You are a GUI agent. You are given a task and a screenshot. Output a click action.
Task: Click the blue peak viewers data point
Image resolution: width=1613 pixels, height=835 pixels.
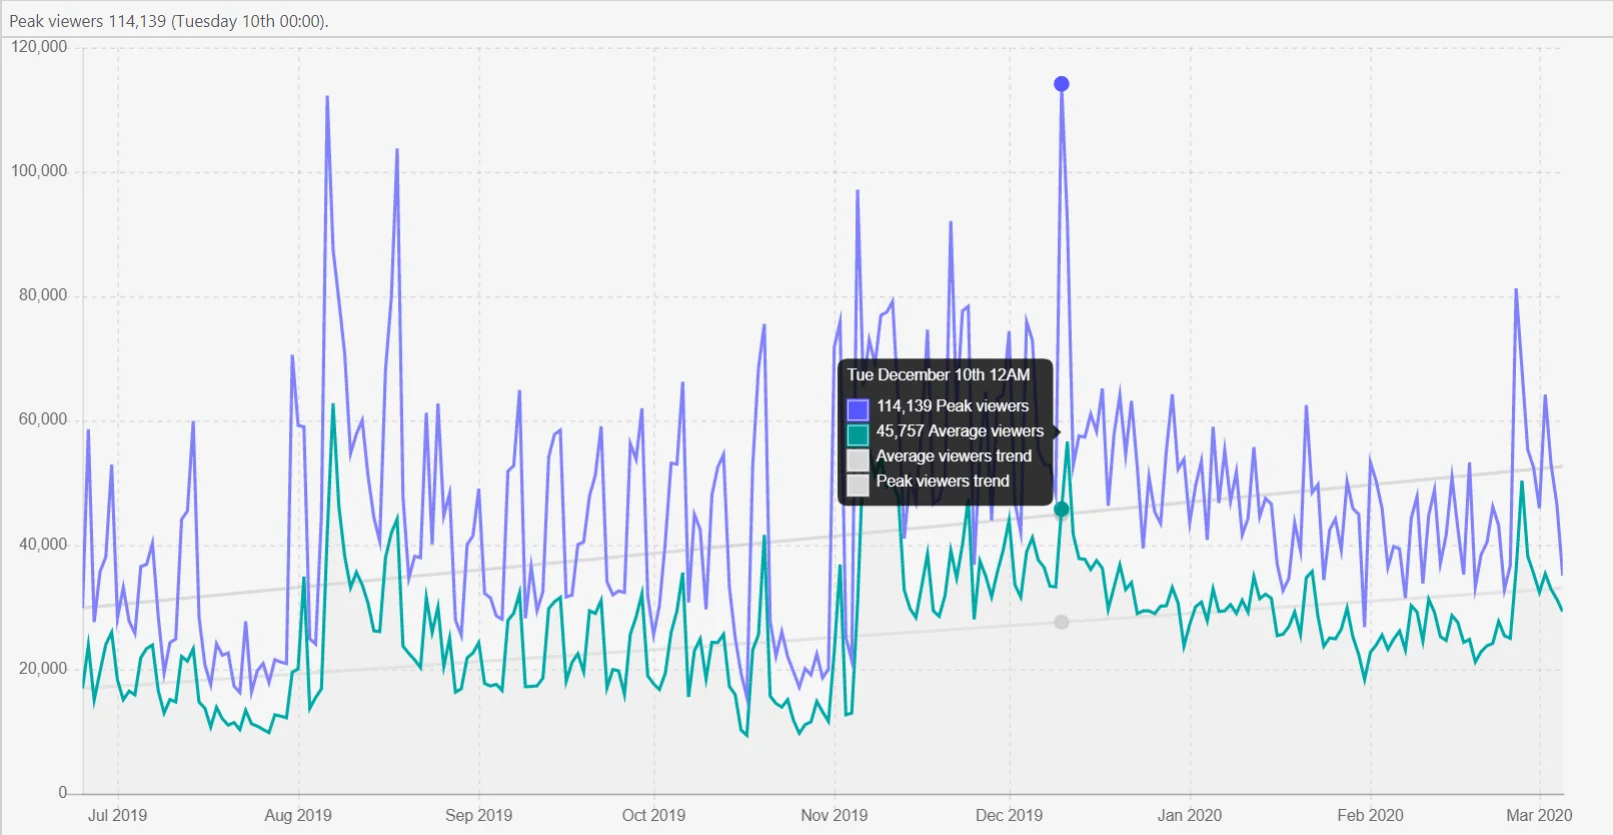pos(1061,84)
